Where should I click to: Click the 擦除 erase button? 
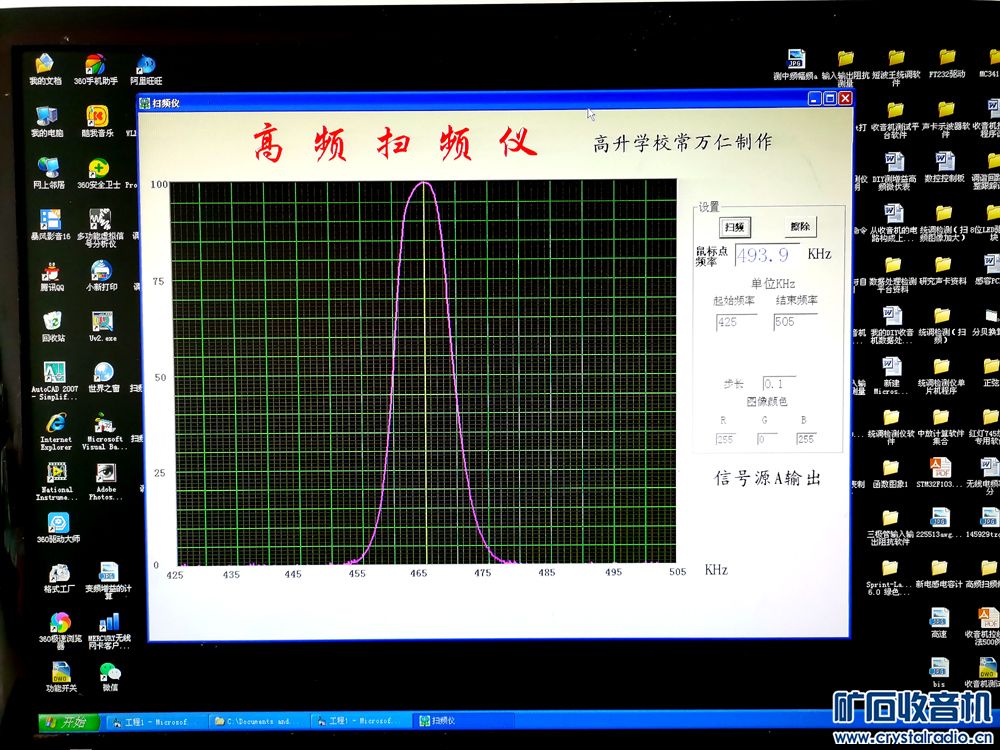tap(800, 226)
